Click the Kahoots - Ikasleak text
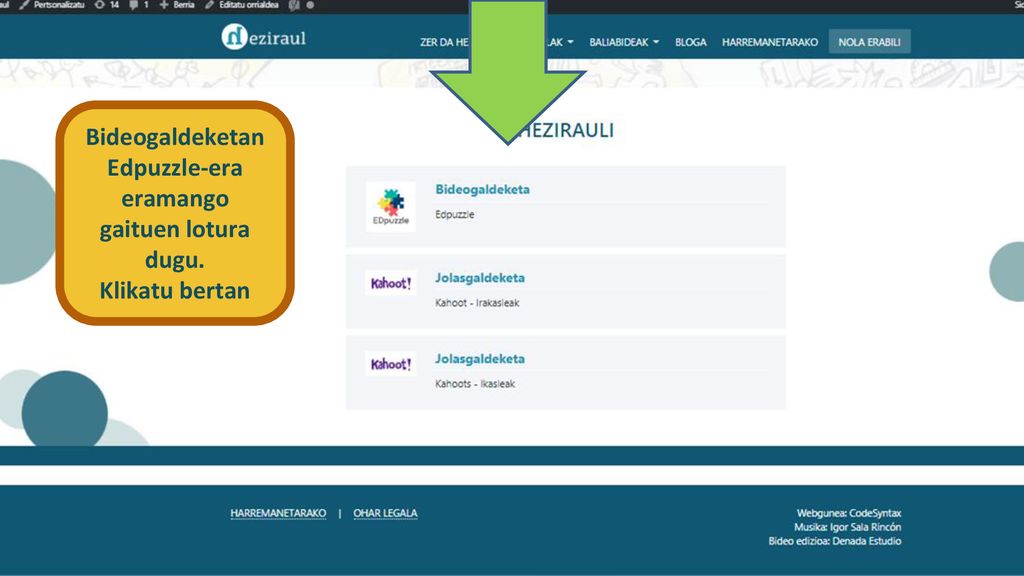Image resolution: width=1024 pixels, height=576 pixels. [x=475, y=383]
